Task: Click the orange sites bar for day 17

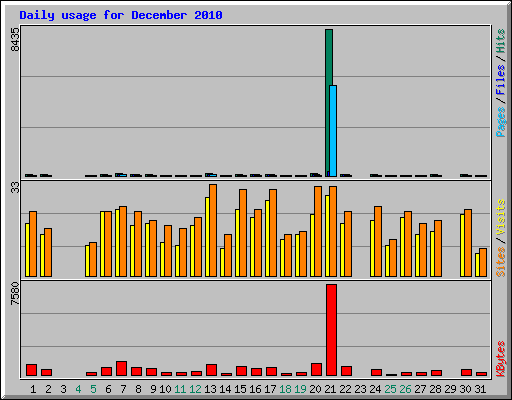Action: [273, 233]
